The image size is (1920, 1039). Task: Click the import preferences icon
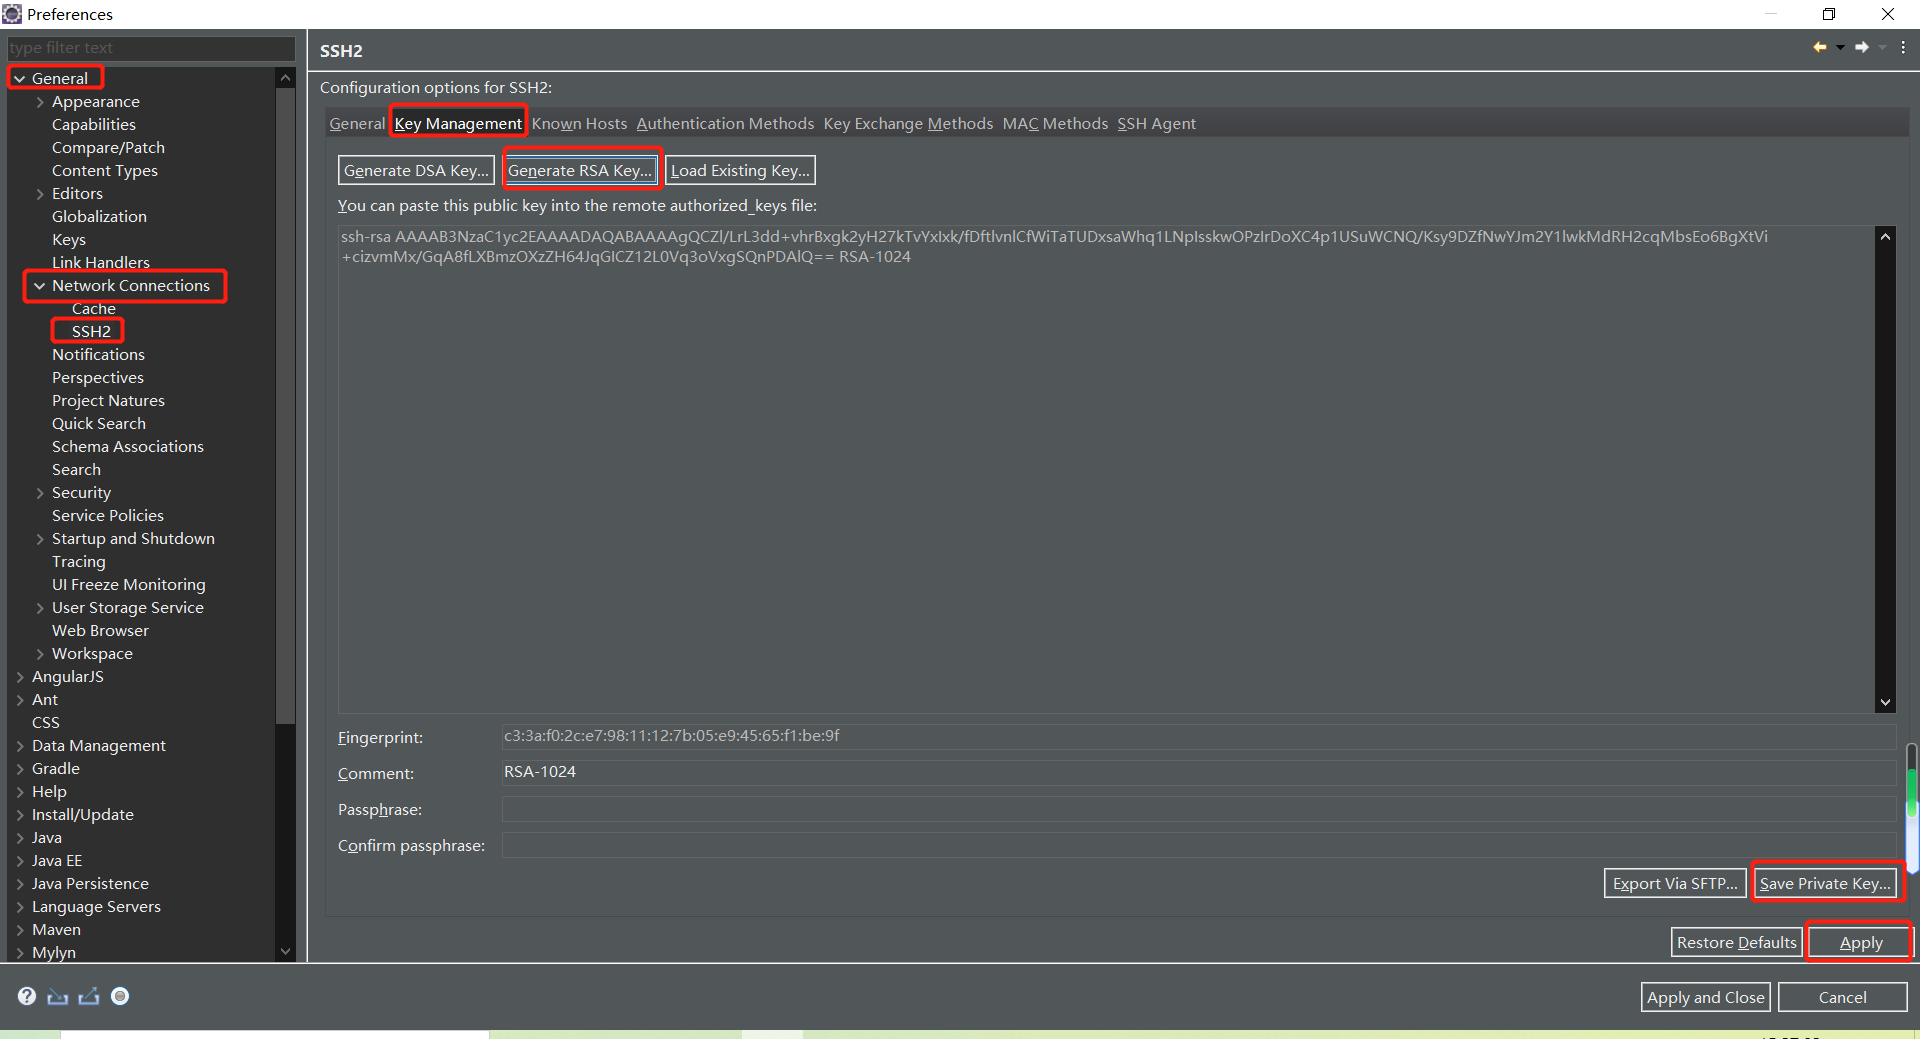point(58,996)
